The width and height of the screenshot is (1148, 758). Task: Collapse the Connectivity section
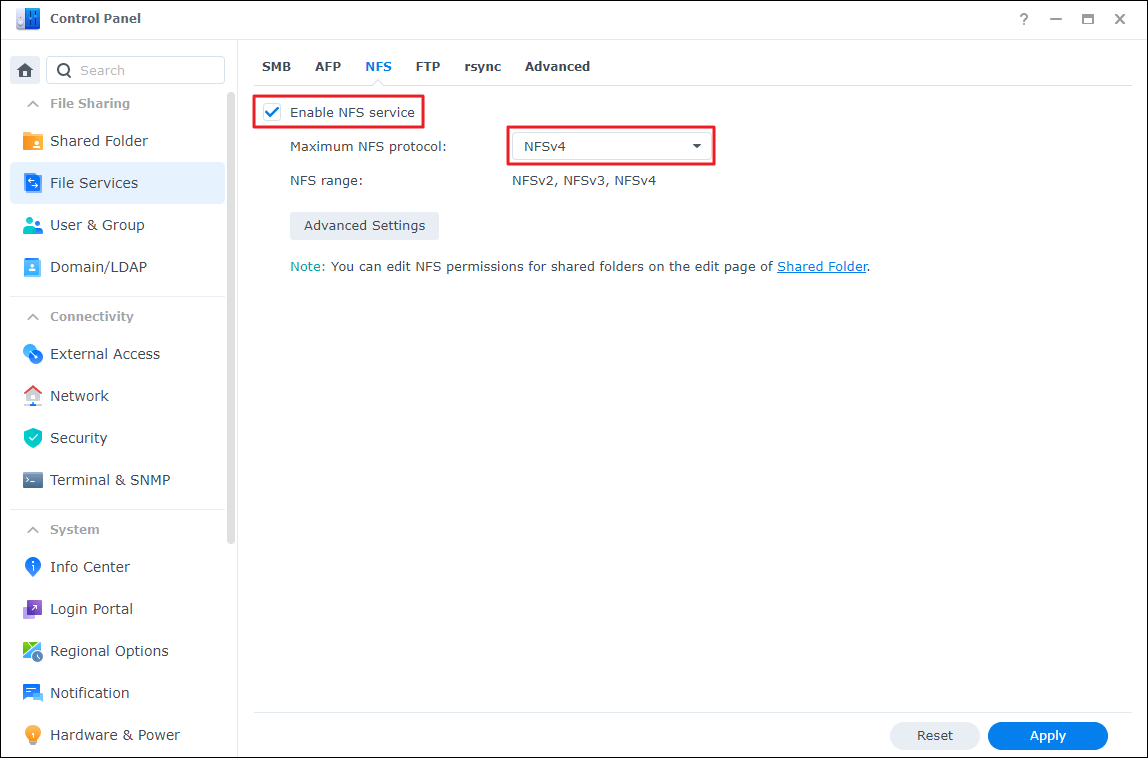tap(31, 316)
